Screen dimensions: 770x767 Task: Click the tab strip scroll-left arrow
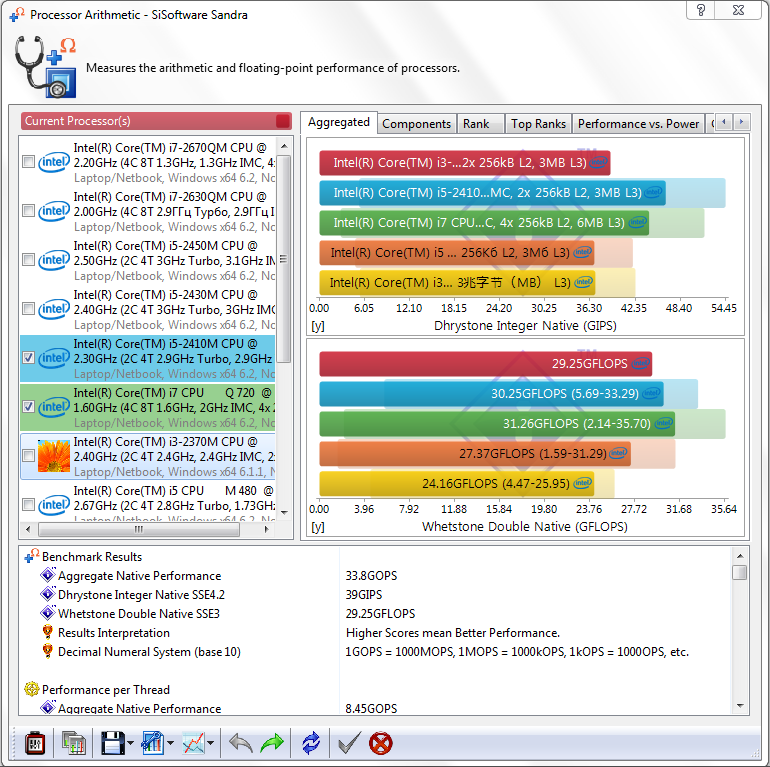(724, 121)
